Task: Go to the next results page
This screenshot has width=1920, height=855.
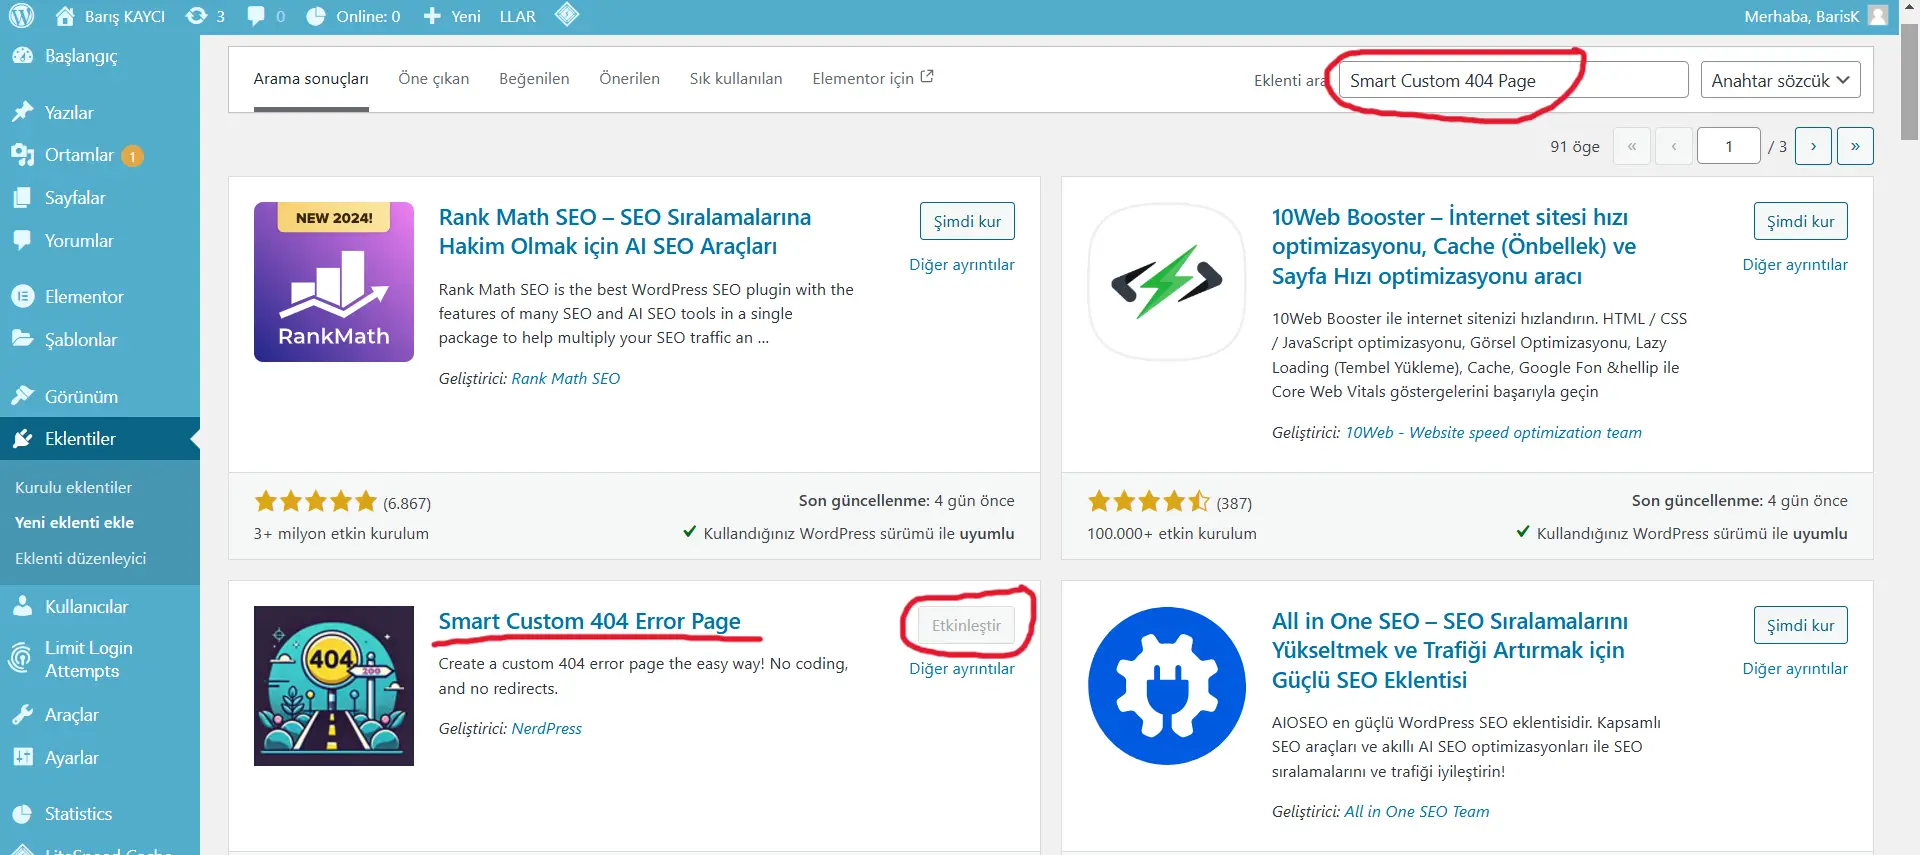Action: (x=1813, y=146)
